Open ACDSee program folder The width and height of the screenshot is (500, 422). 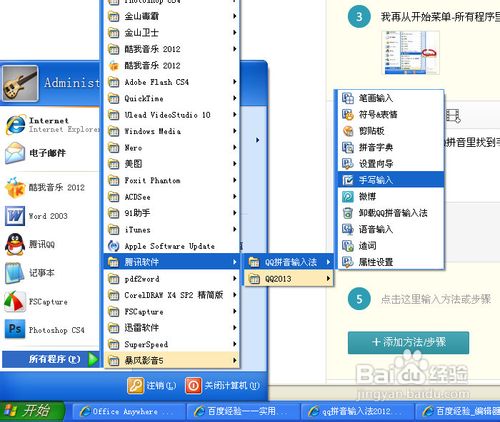coord(172,197)
